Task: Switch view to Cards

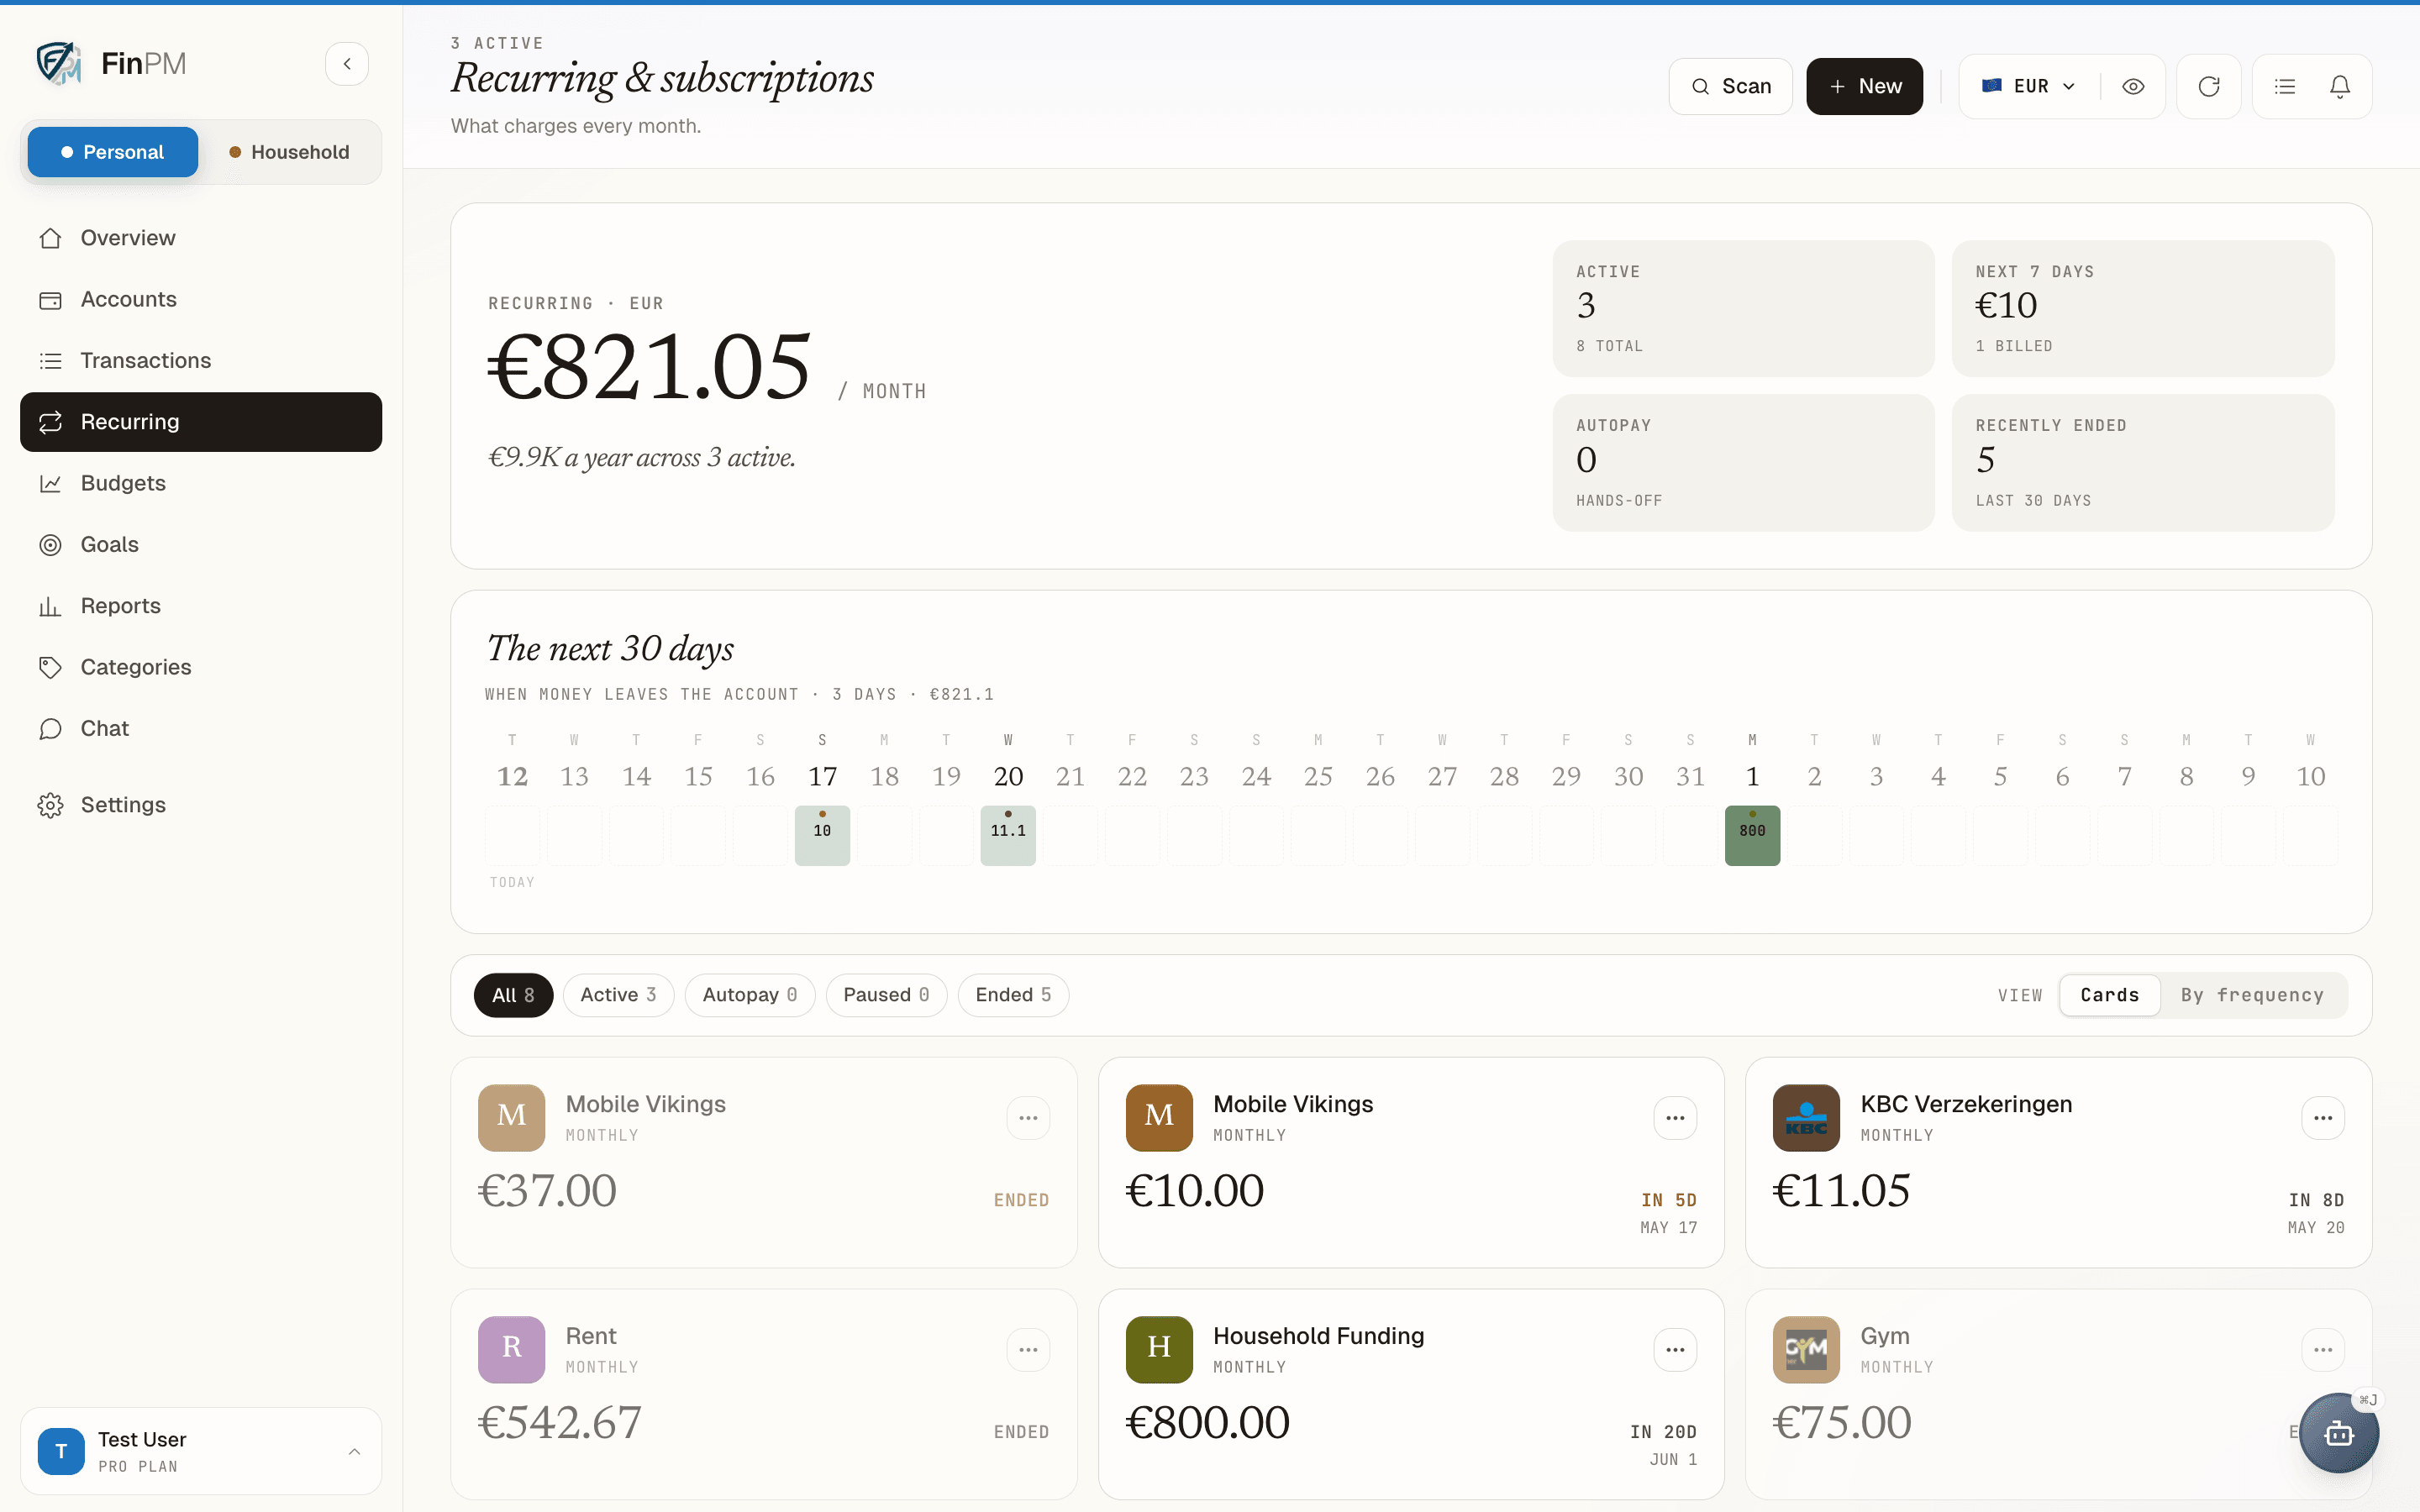Action: tap(2110, 995)
